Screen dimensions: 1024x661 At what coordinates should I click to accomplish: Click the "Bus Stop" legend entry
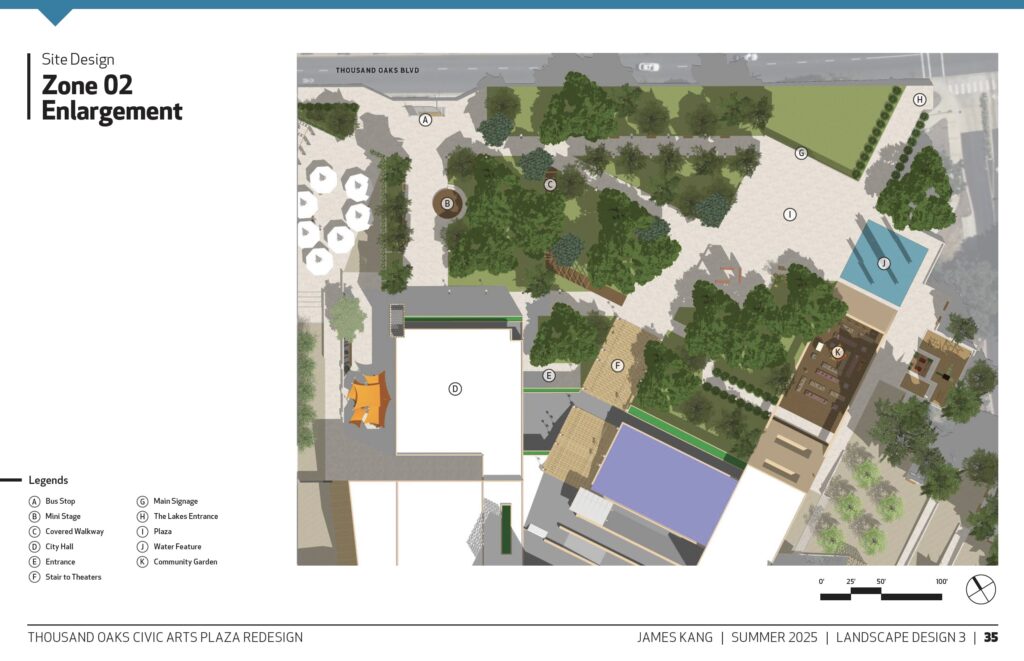(60, 501)
